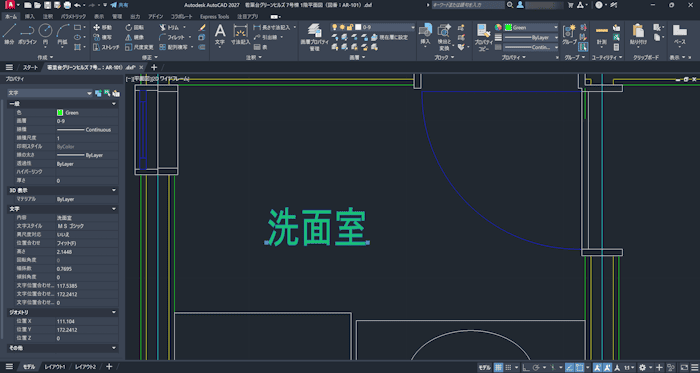
Task: Toggle PICKADD icon in Properties palette
Action: coord(98,93)
